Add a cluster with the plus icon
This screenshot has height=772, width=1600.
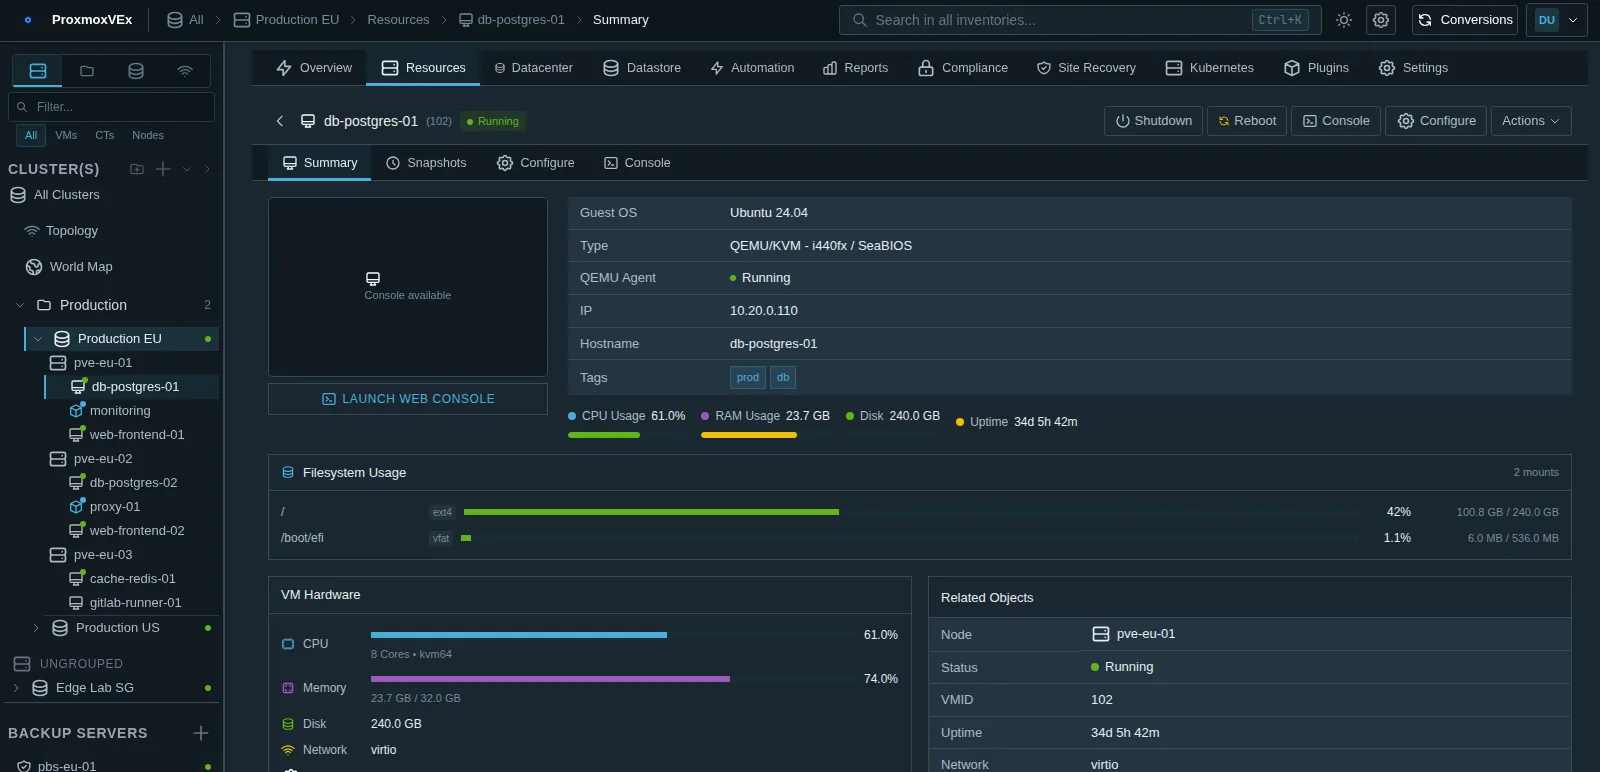click(163, 169)
